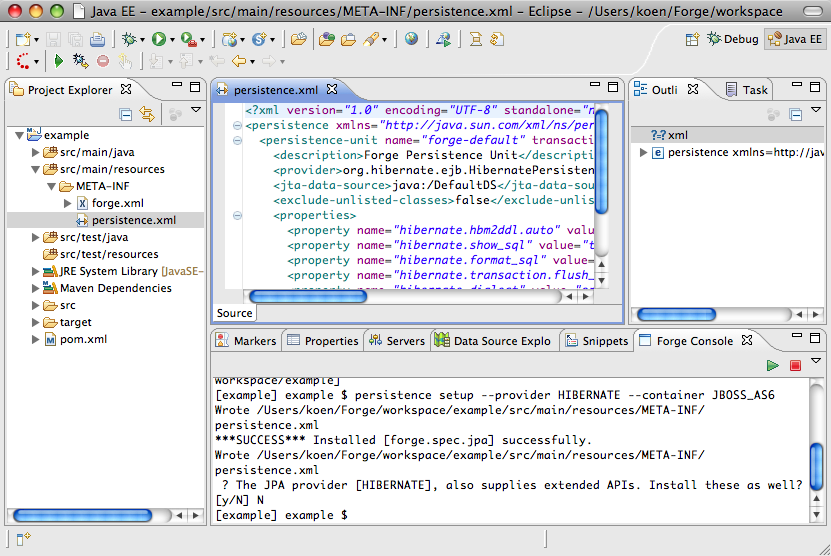The height and width of the screenshot is (556, 831).
Task: Click the bug with arrow toolbar icon
Action: click(x=81, y=61)
